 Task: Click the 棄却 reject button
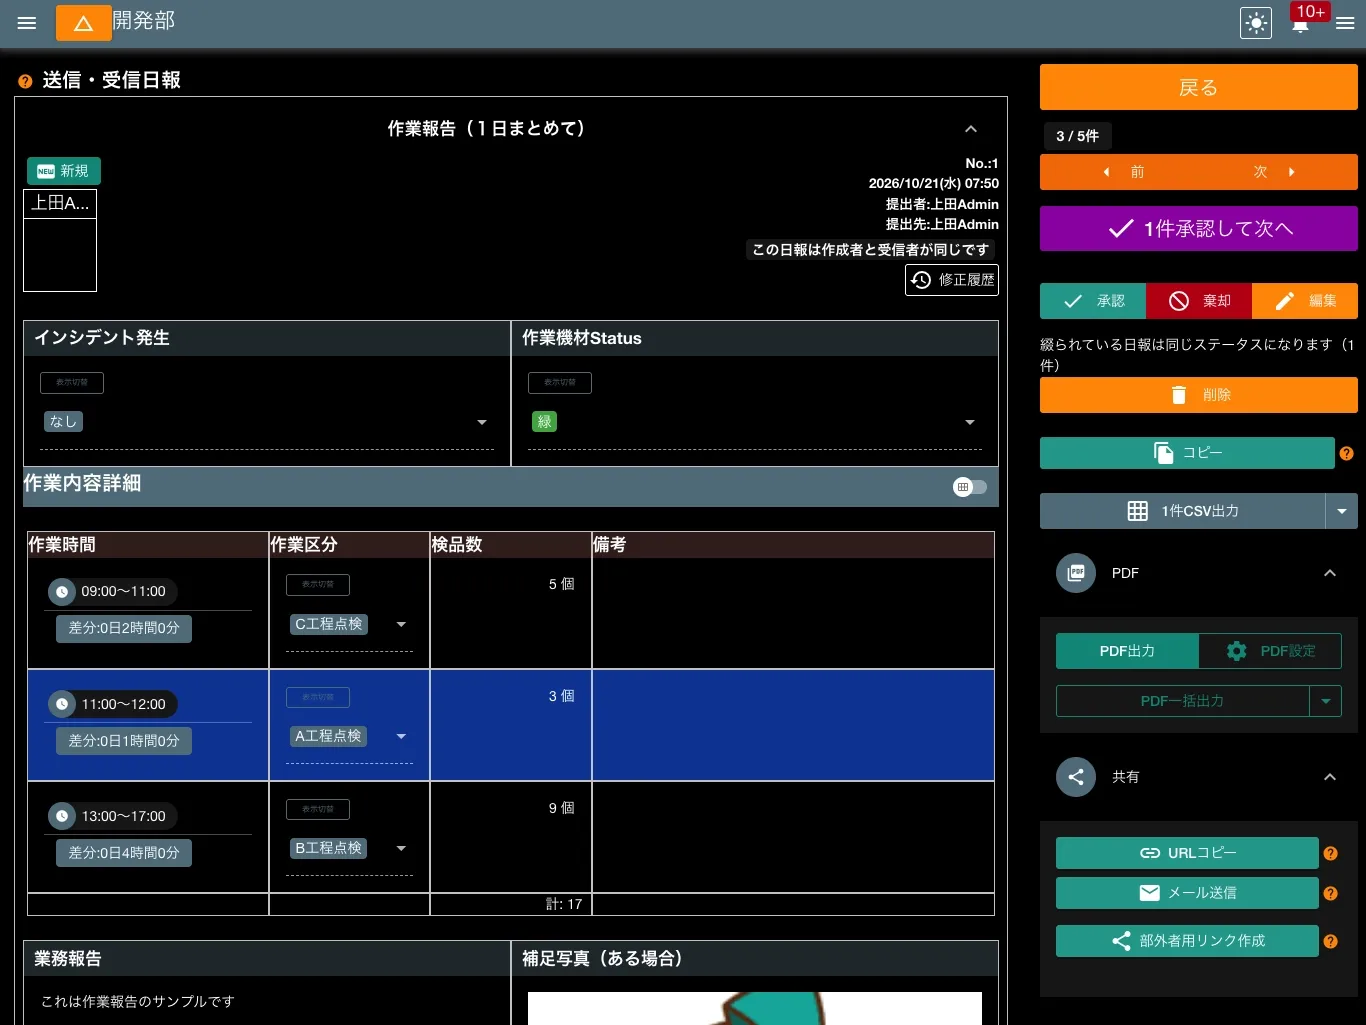coord(1199,301)
